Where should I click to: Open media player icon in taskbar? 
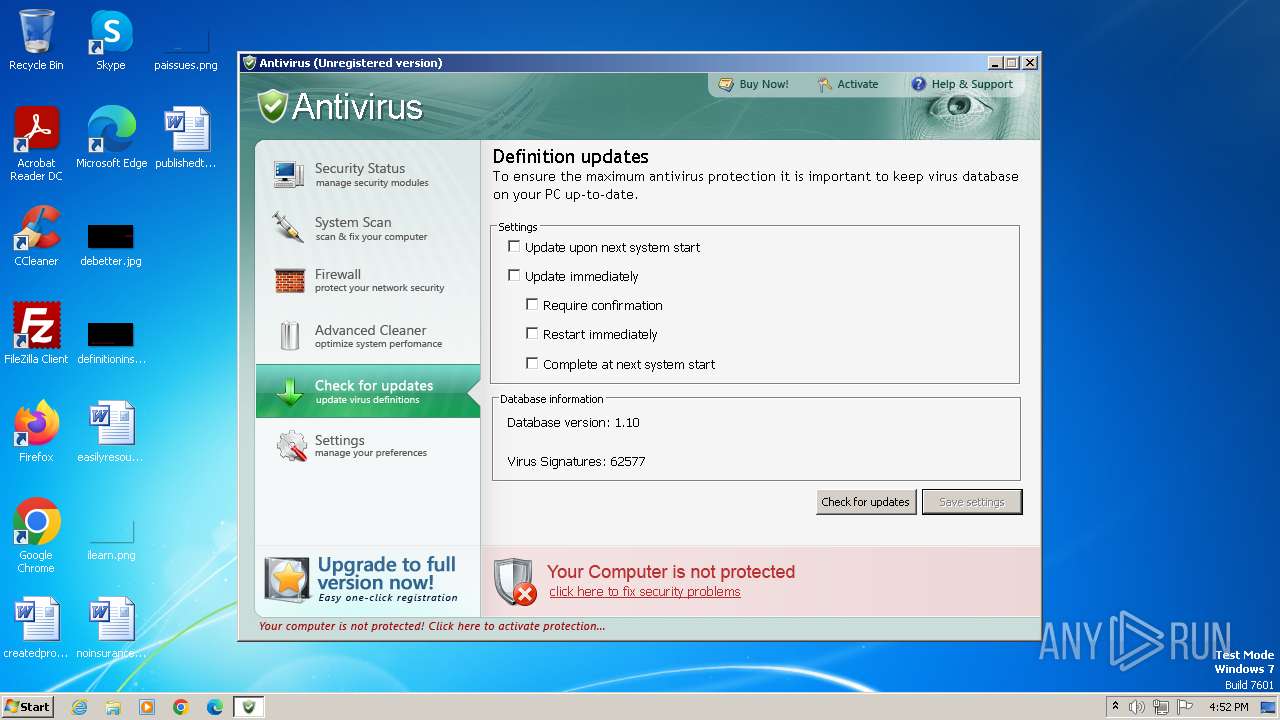pyautogui.click(x=147, y=707)
